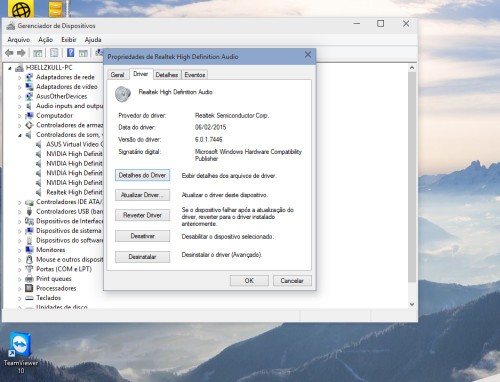Click the Realtek speaker icon in Properties dialog

[x=123, y=94]
